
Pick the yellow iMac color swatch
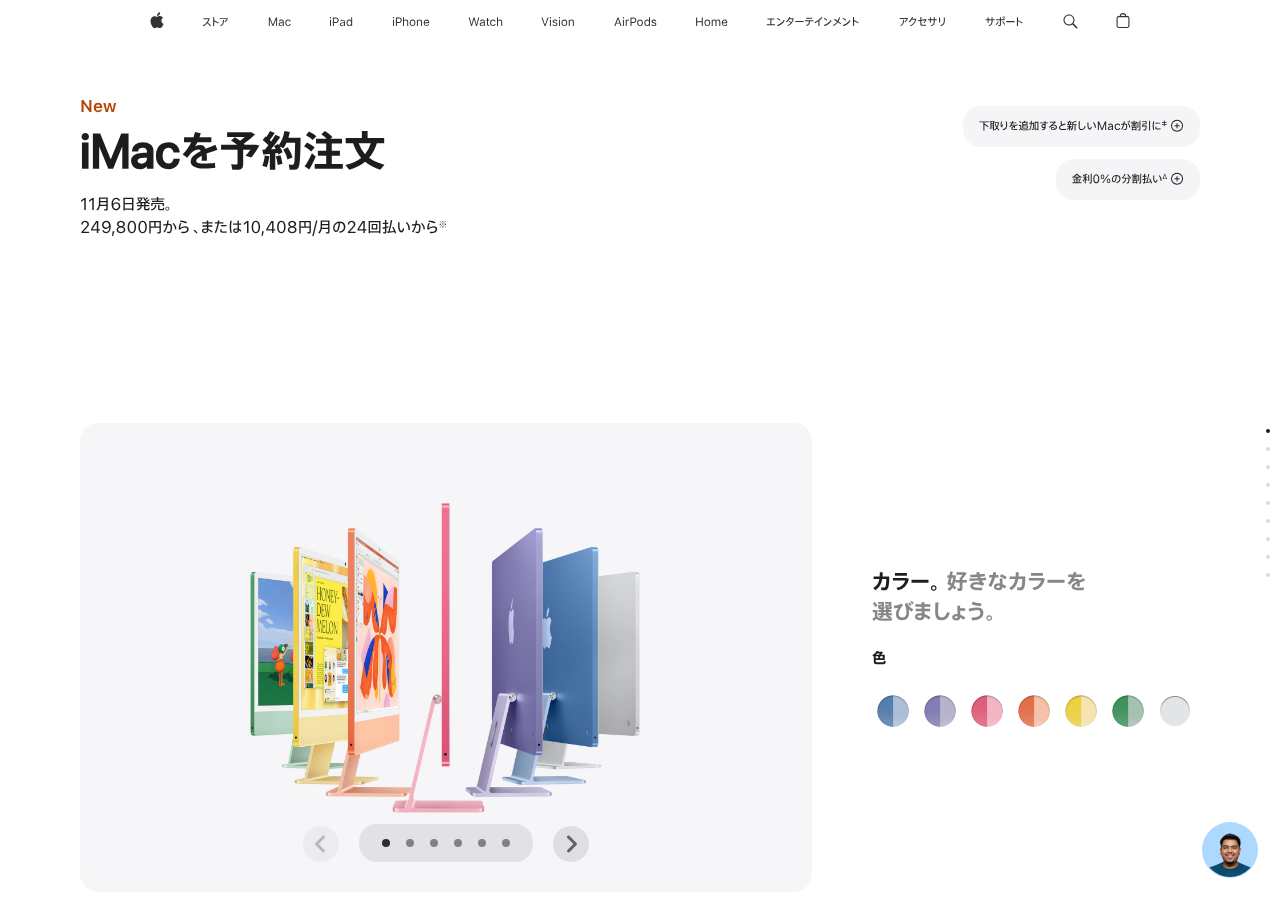[1081, 711]
